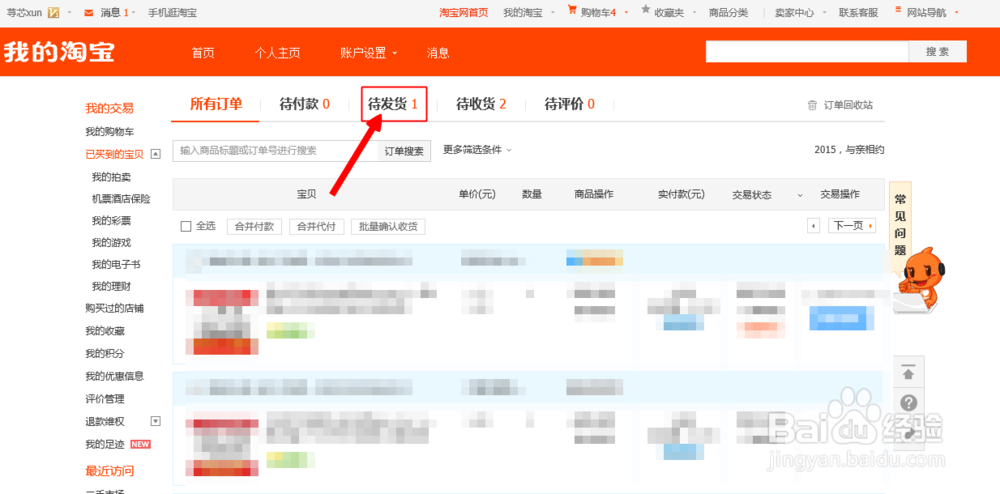
Task: Switch to the 待评价 tab
Action: coord(570,104)
